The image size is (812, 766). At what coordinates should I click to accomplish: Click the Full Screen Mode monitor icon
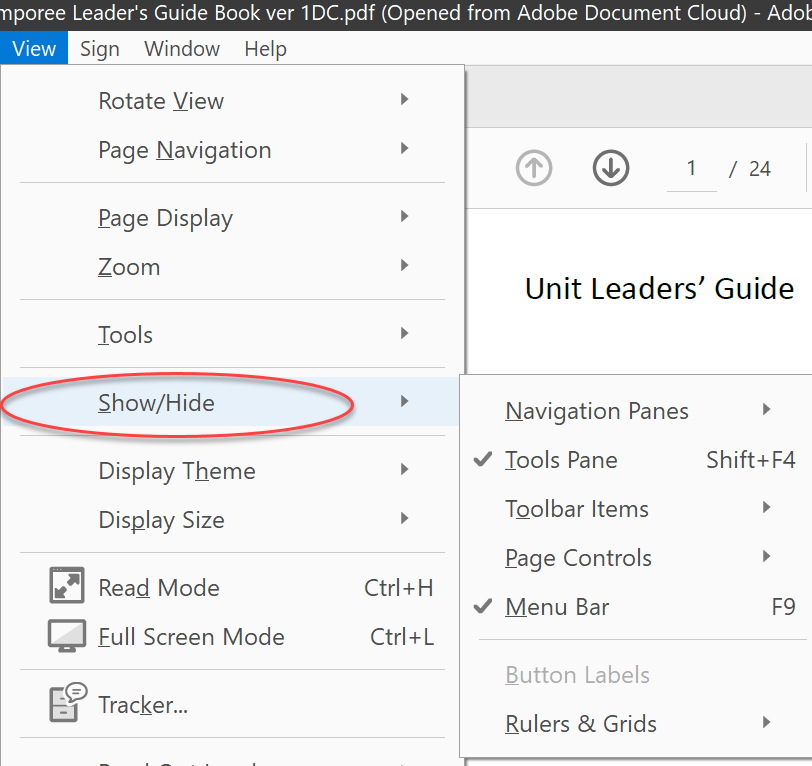tap(66, 636)
